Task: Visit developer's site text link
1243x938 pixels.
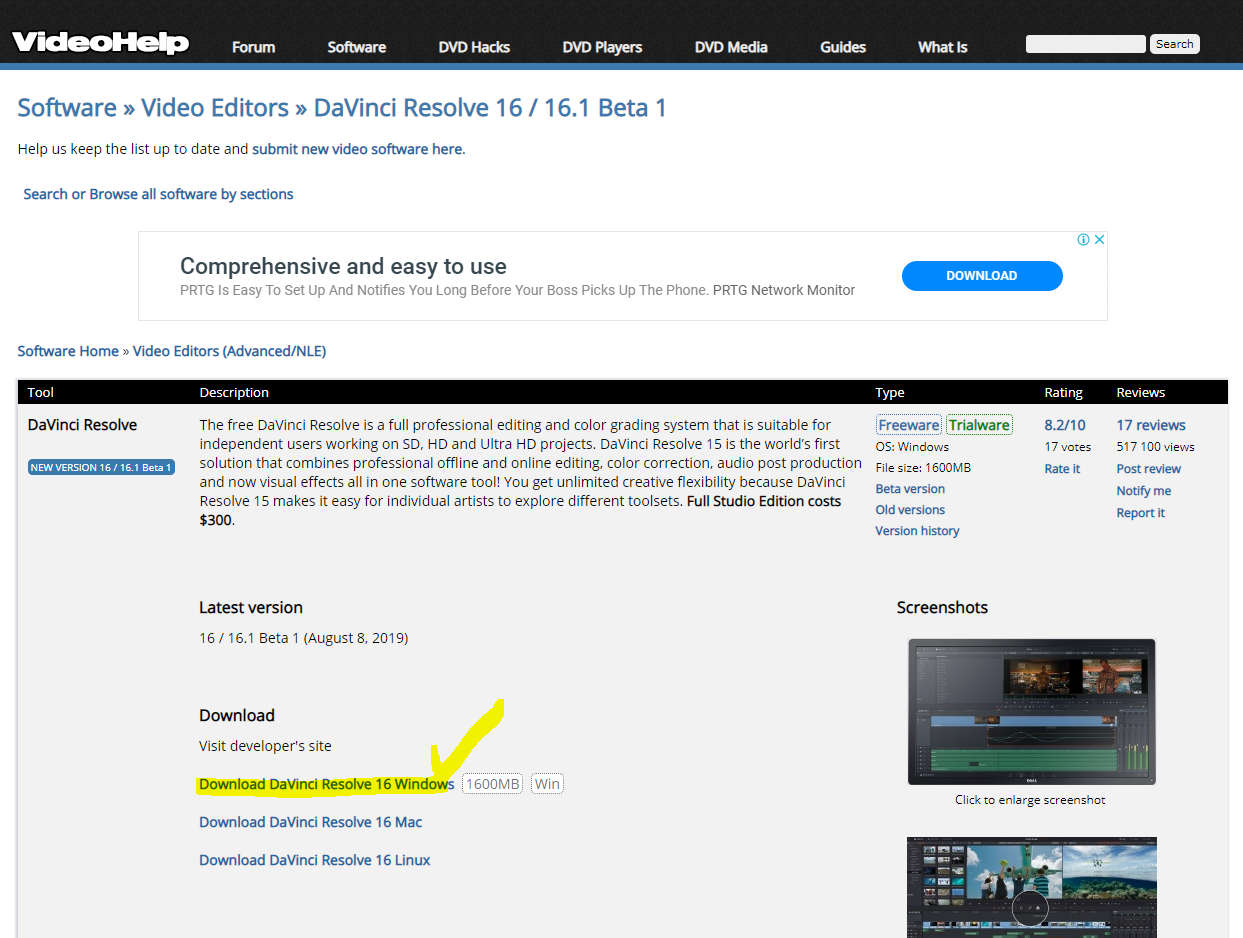Action: point(265,746)
